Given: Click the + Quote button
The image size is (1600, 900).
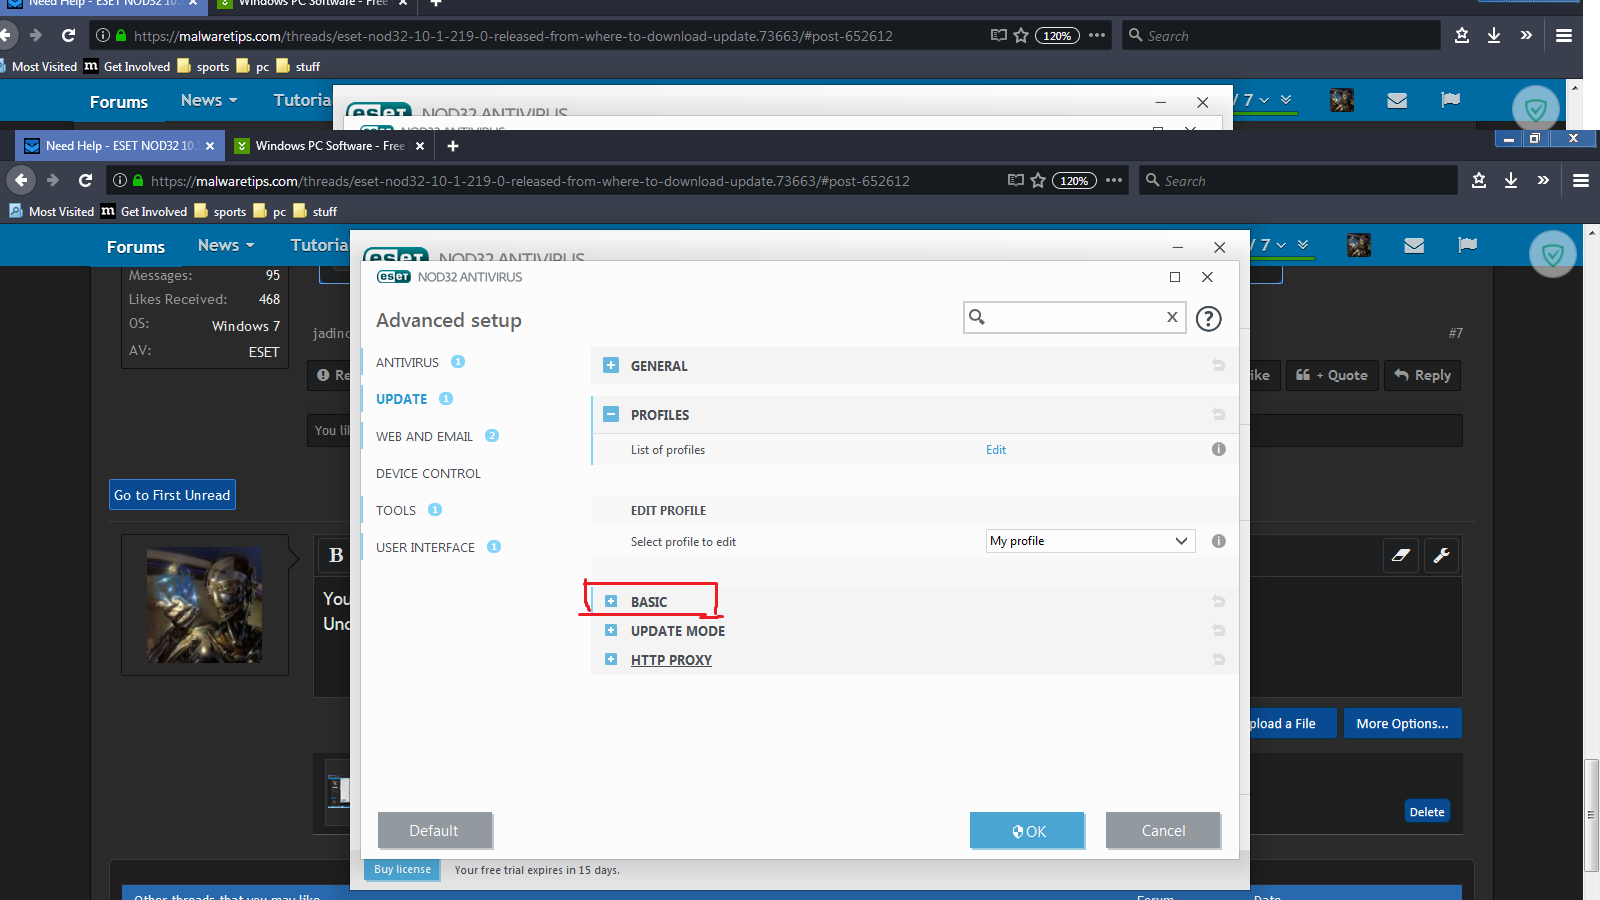Looking at the screenshot, I should [x=1332, y=375].
